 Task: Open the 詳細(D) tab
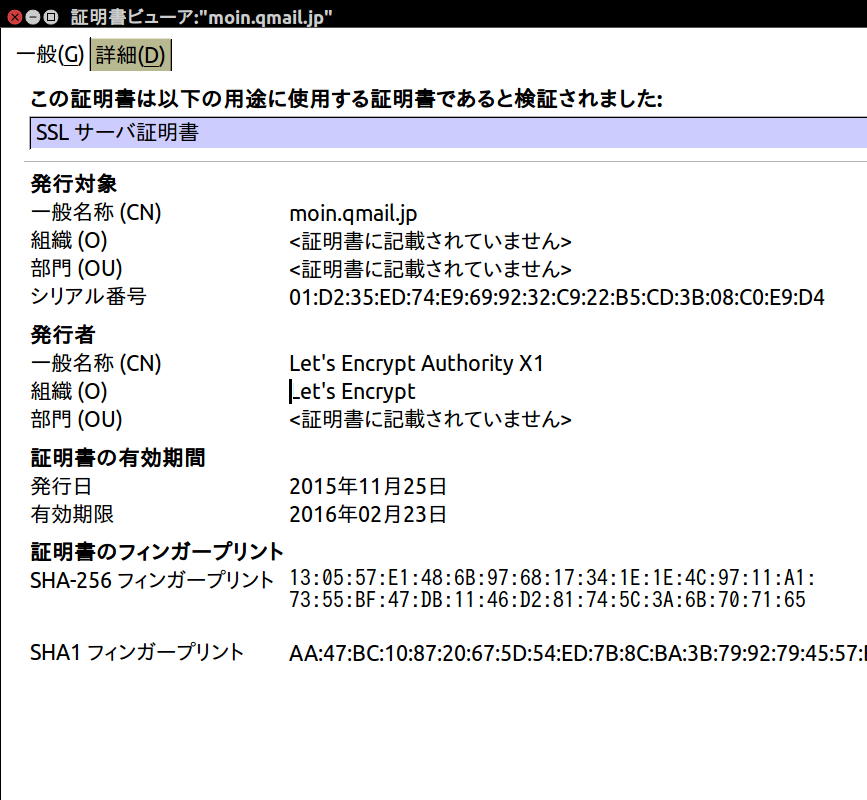tap(131, 55)
